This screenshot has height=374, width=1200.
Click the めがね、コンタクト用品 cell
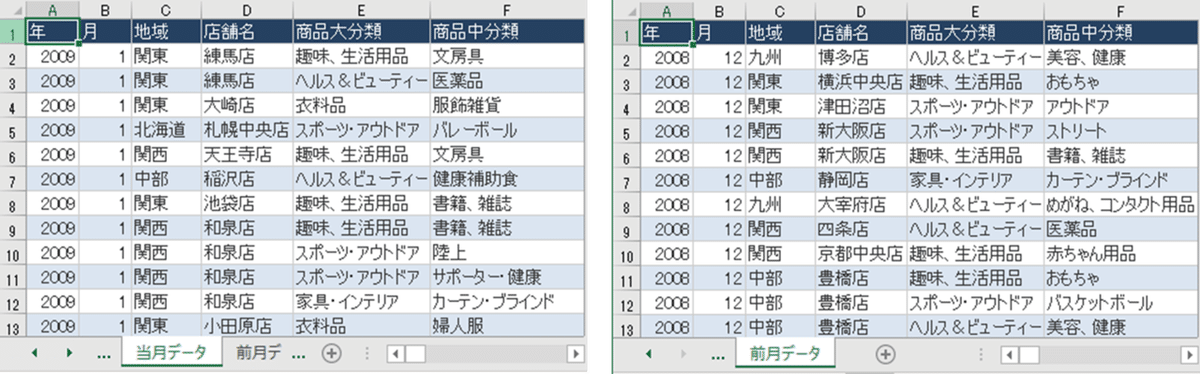[1120, 204]
